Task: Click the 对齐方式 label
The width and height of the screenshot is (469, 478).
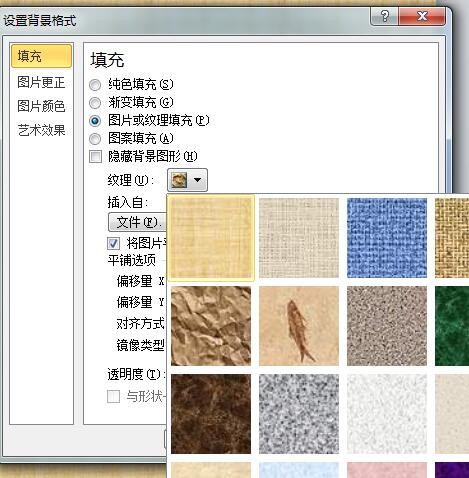Action: (140, 324)
